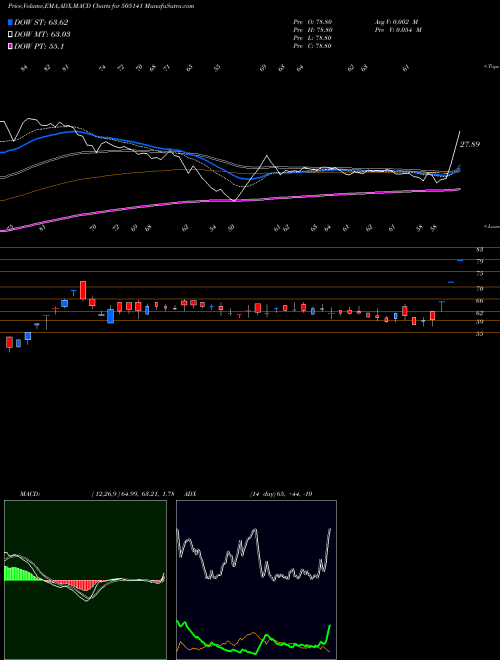
Task: Click the MACD indicator heading
Action: 29,494
